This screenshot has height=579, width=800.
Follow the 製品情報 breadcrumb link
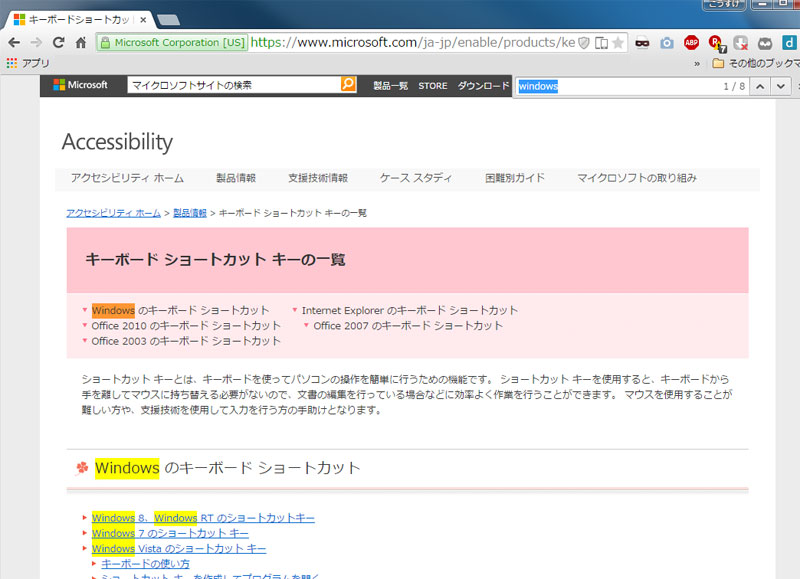(190, 213)
